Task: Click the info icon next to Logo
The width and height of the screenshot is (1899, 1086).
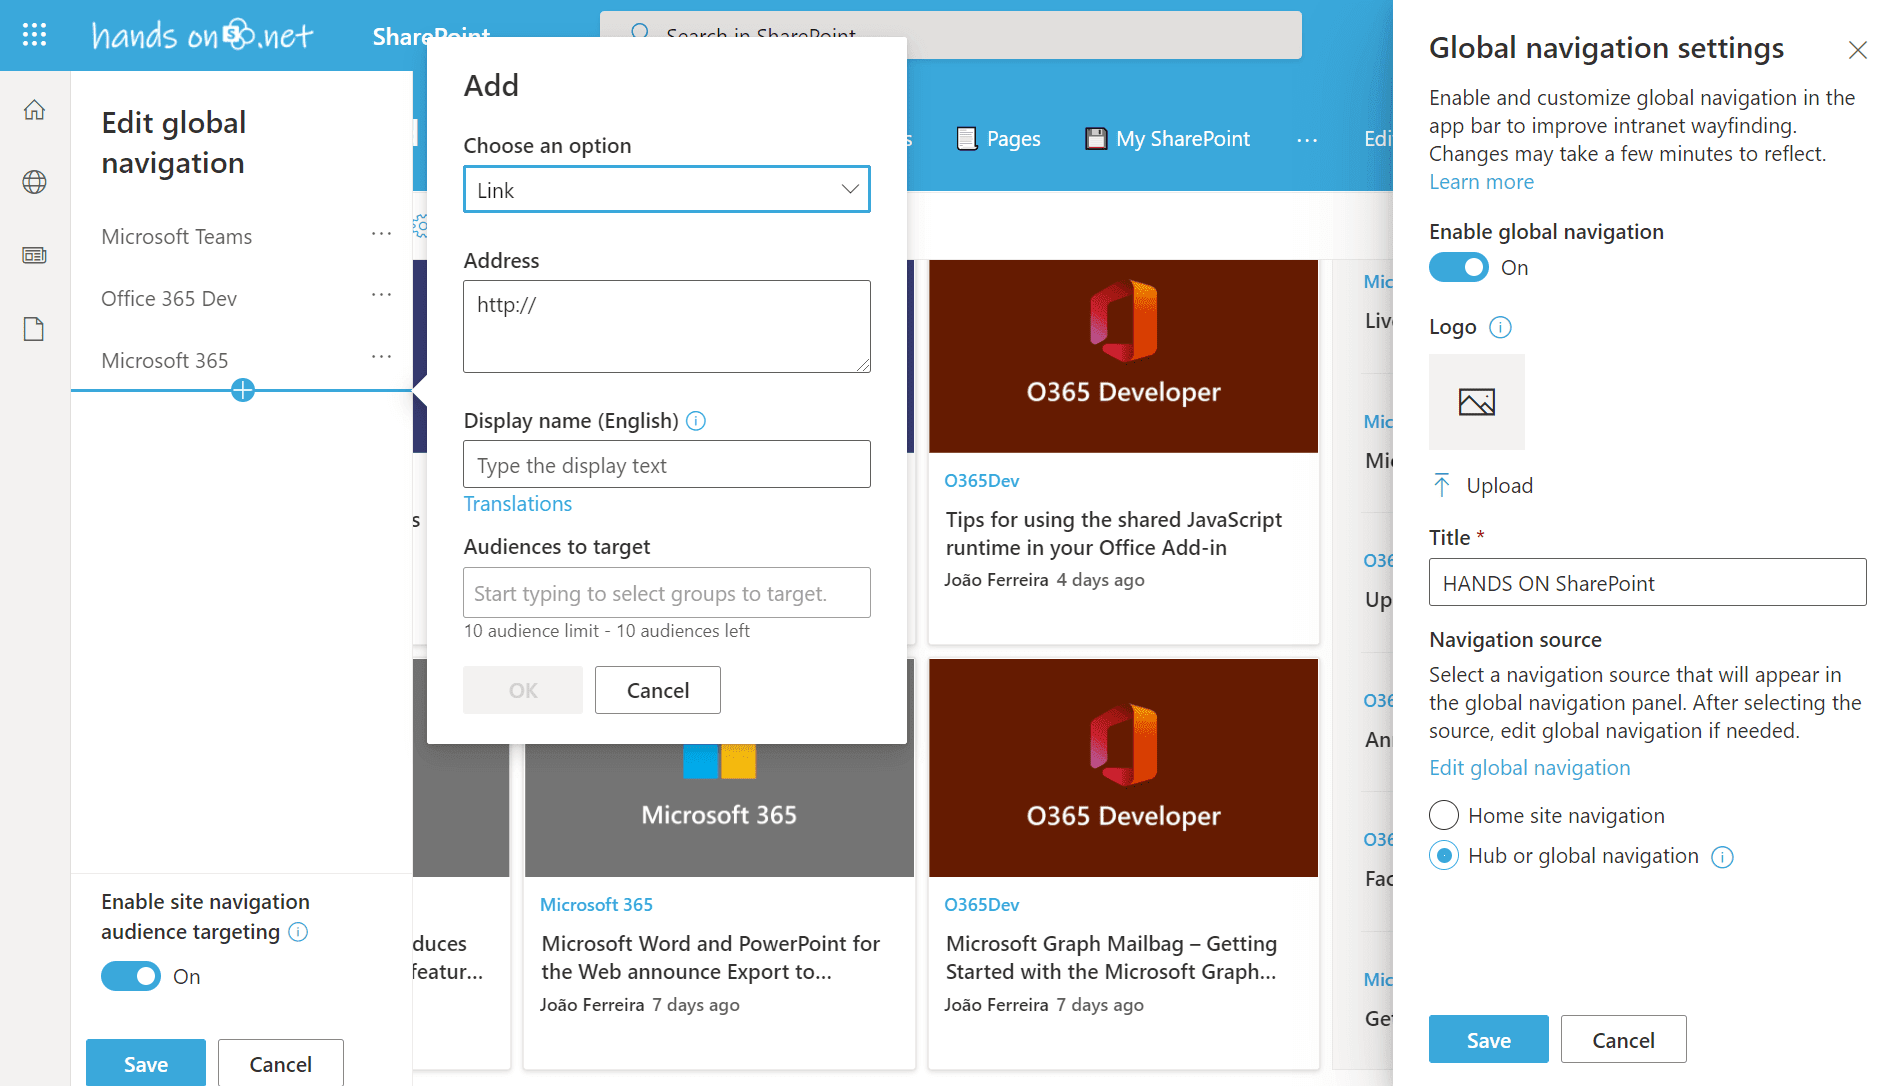Action: pyautogui.click(x=1500, y=327)
